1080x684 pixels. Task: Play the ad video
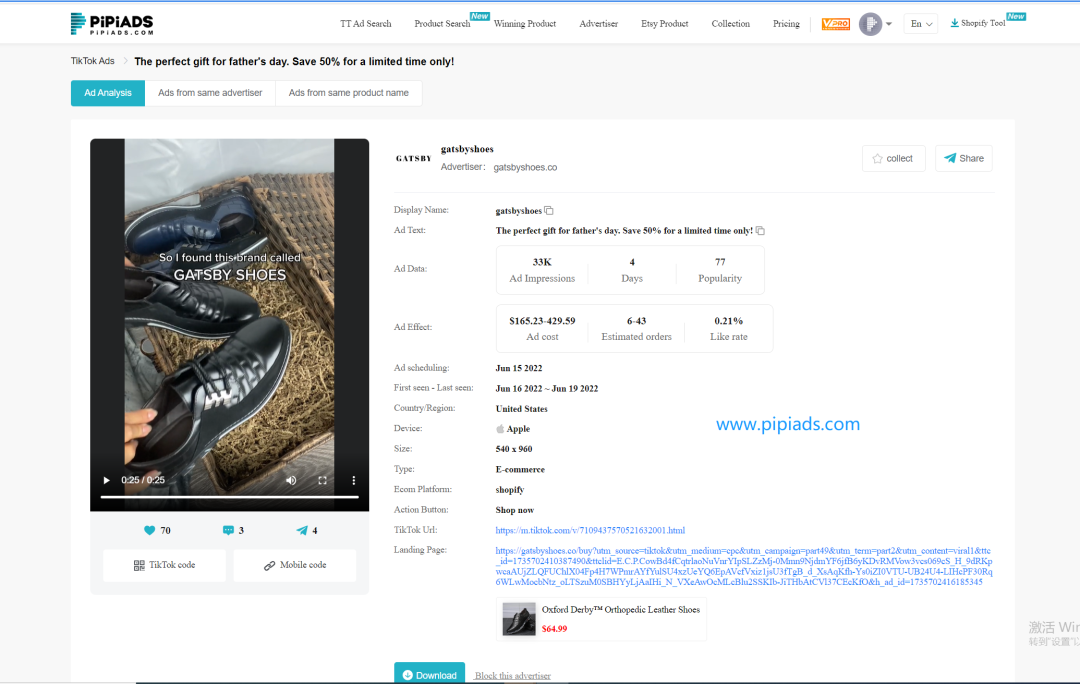coord(106,480)
